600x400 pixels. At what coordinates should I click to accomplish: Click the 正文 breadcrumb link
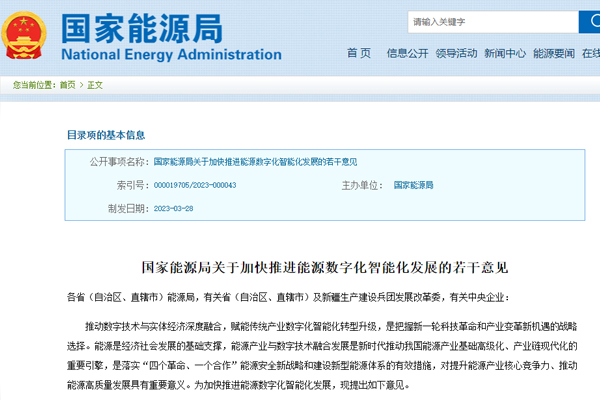coord(95,85)
